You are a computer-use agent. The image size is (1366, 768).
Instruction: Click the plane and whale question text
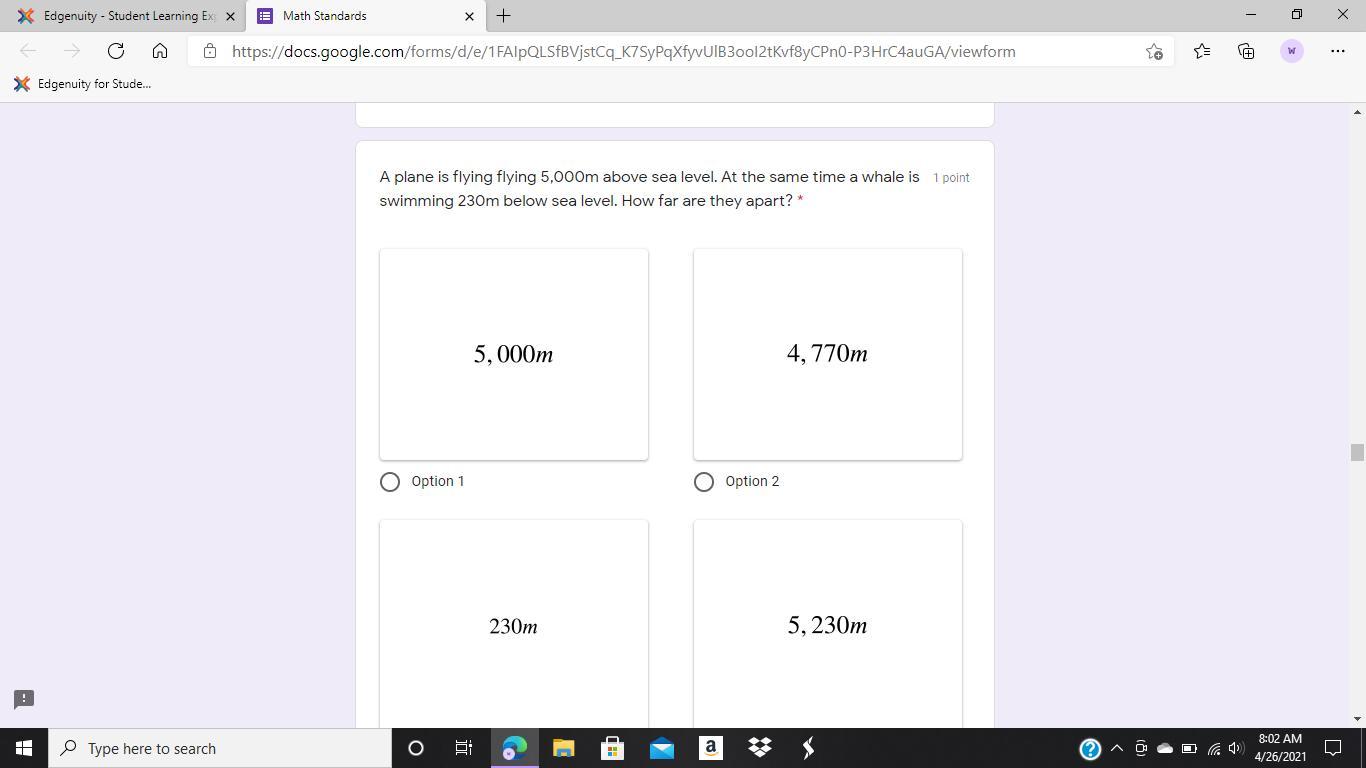(650, 188)
